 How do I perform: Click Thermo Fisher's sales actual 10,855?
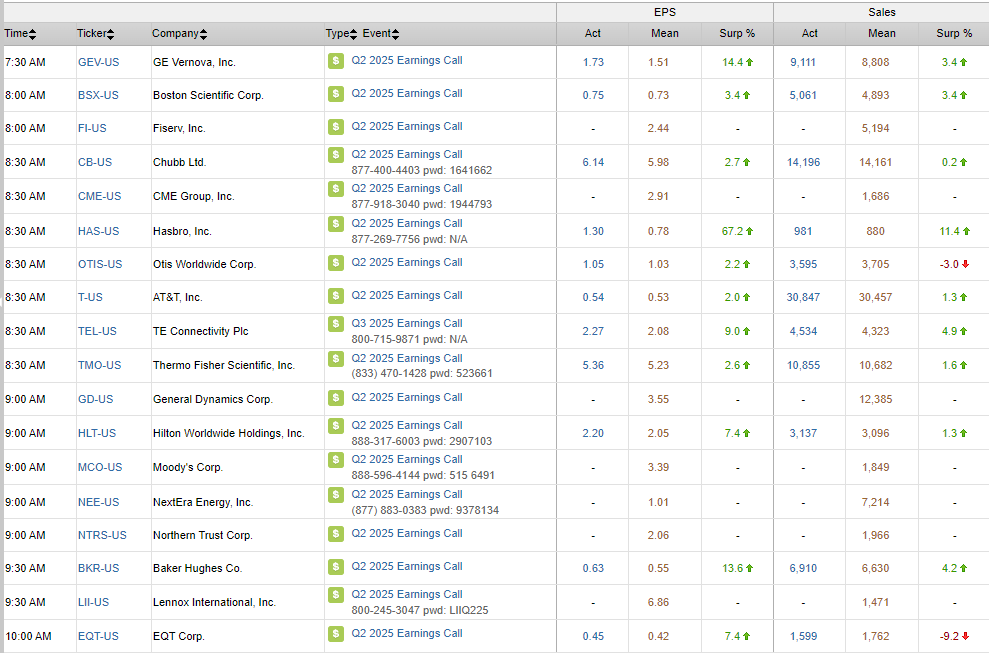point(803,365)
